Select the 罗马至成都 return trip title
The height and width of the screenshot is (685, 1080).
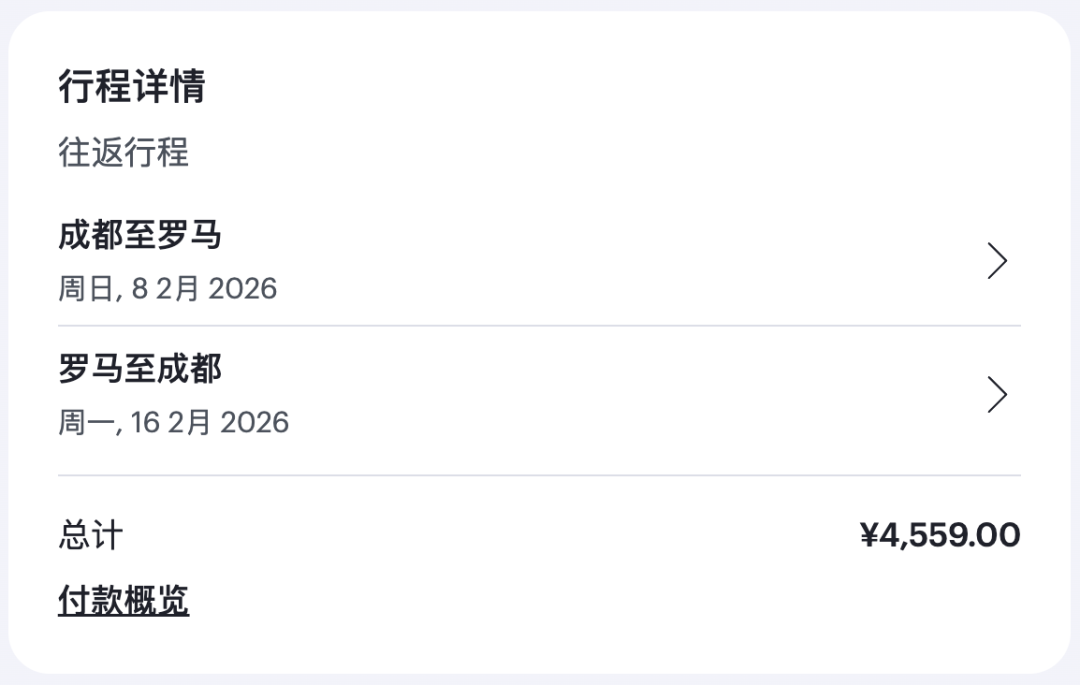140,370
